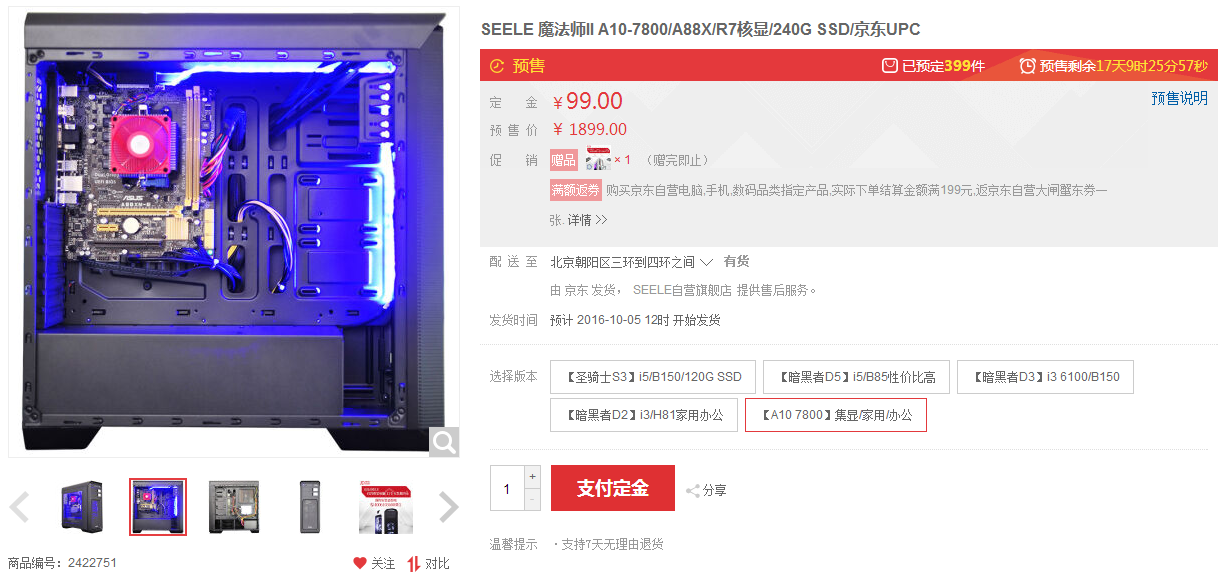Click the gift thumbnail next to 赠品
Screen dimensions: 1223x584
[x=598, y=159]
